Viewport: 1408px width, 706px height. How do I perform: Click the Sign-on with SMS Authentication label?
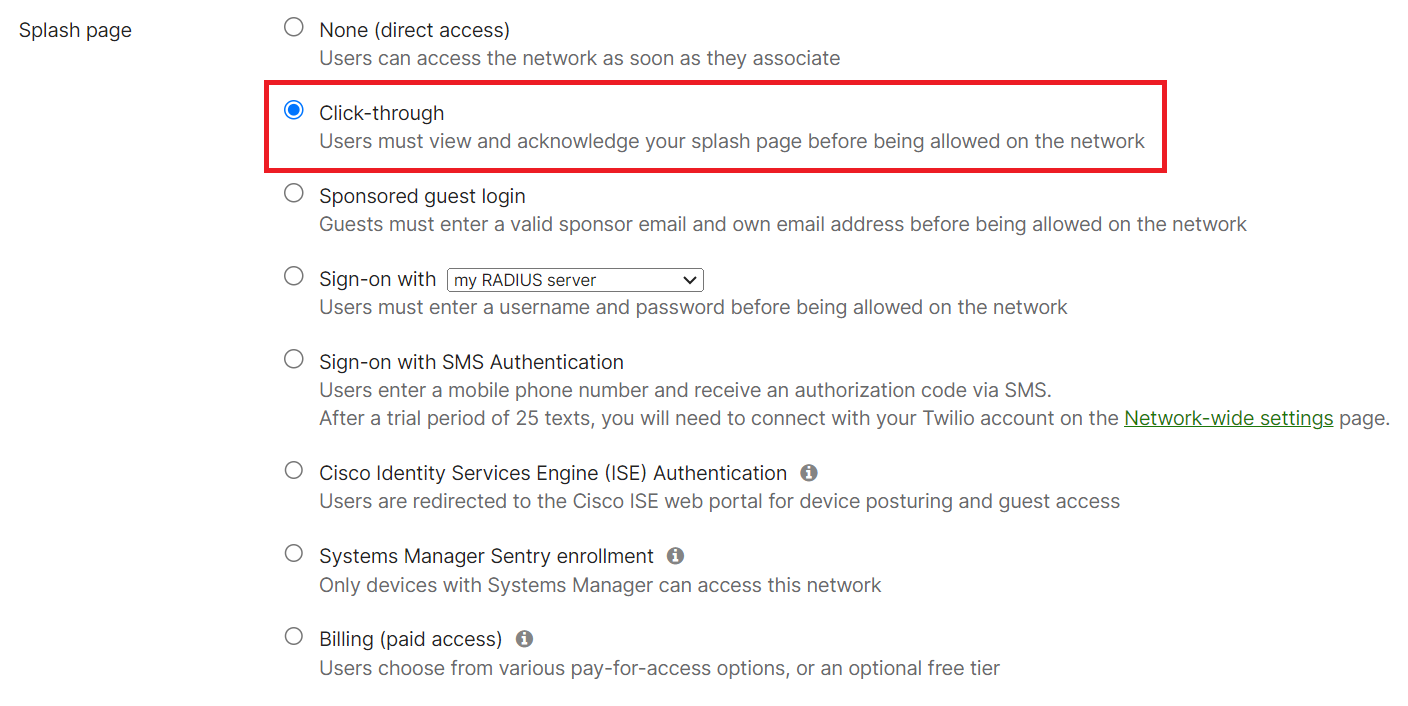pos(471,362)
